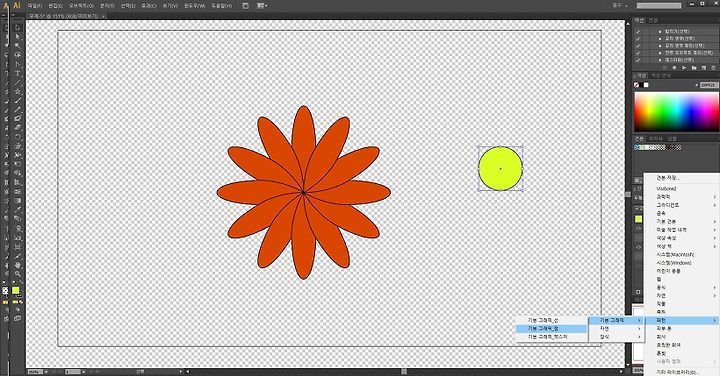Open the 윈도우(W) menu

194,6
